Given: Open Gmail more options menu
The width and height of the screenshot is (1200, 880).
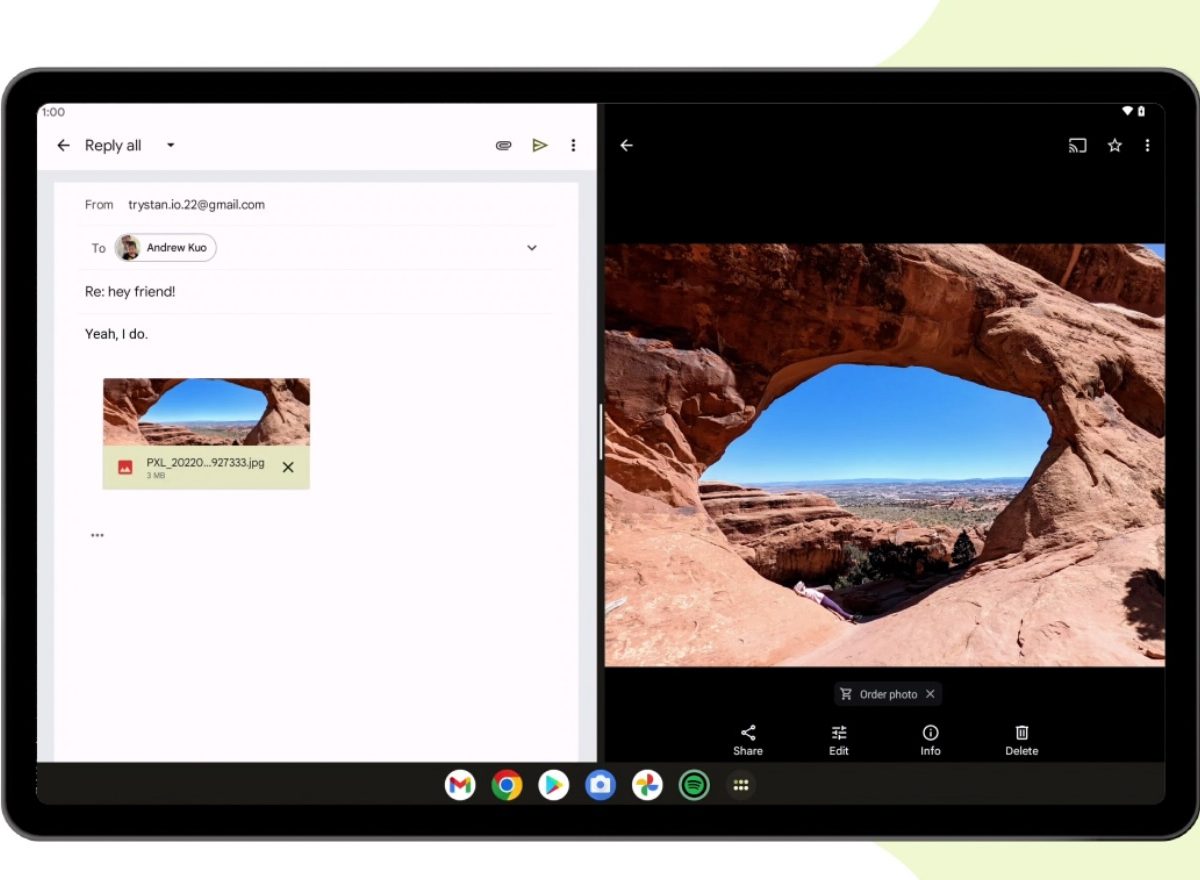Looking at the screenshot, I should [x=573, y=146].
